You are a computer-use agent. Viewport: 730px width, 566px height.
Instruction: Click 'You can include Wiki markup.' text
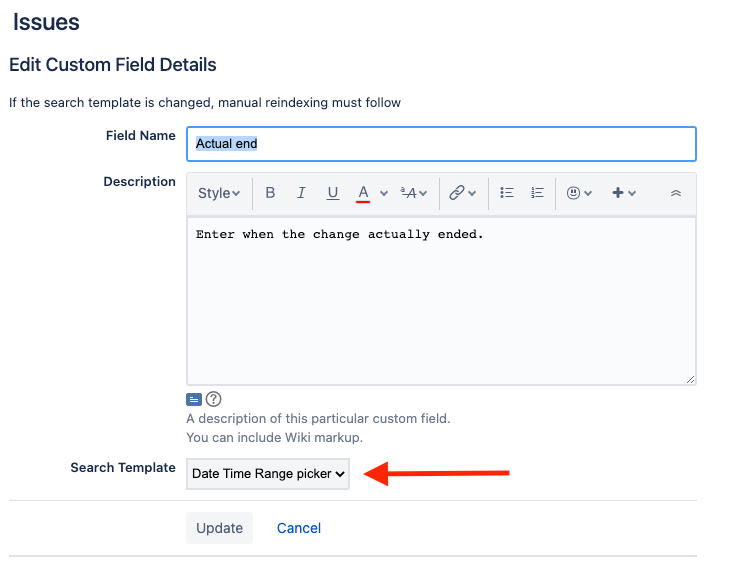274,438
